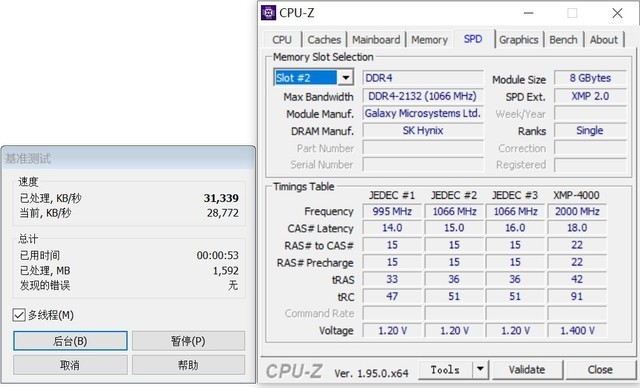640x388 pixels.
Task: Click the 8 GBytes module size value
Action: (590, 78)
